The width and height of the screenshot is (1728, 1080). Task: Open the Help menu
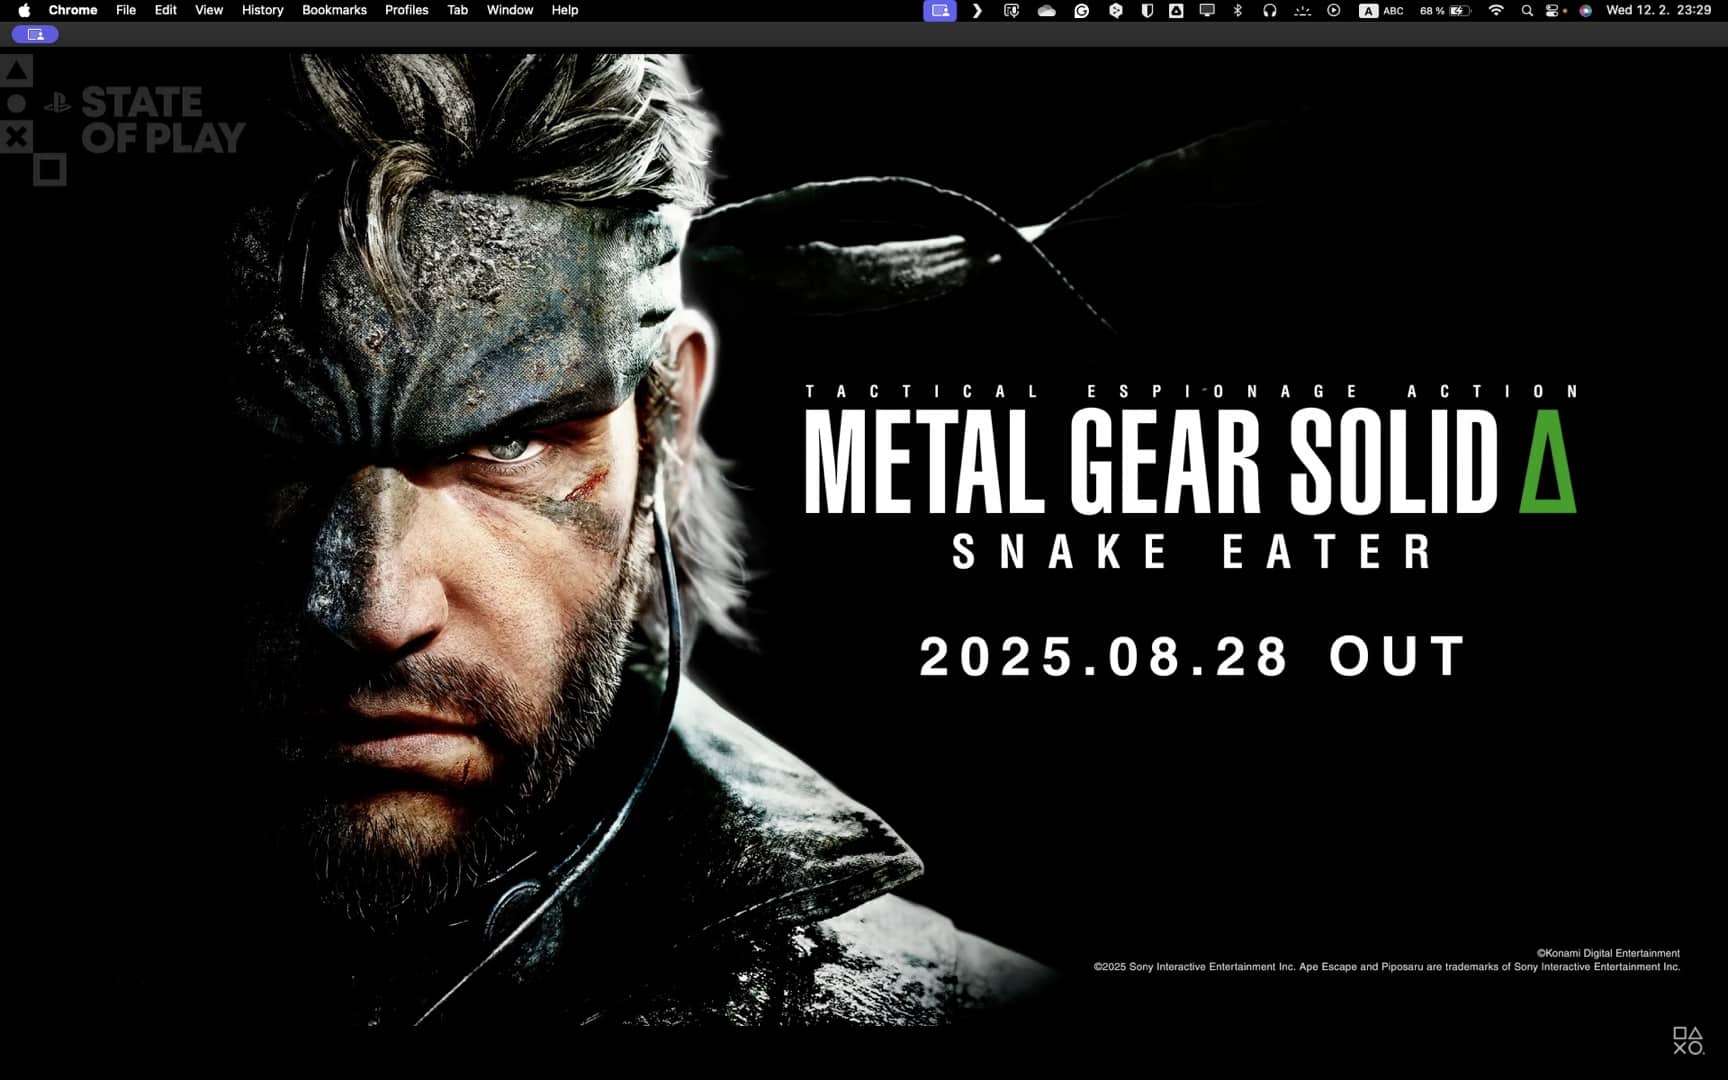(565, 10)
